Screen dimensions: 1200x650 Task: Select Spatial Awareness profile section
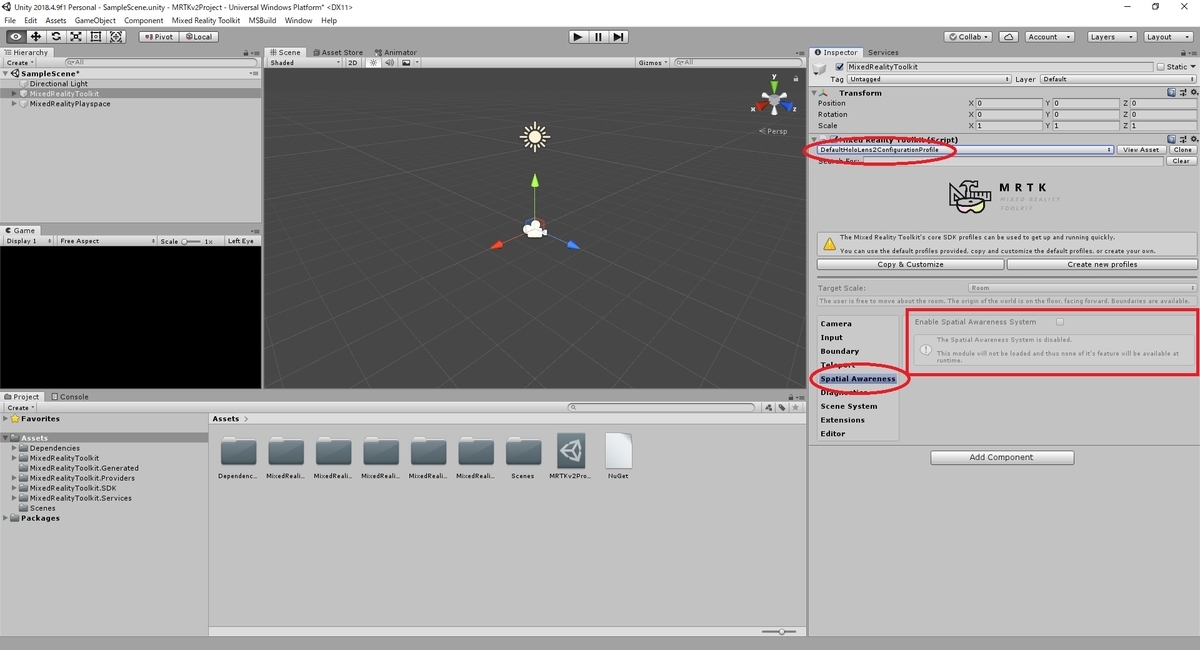[x=857, y=379]
